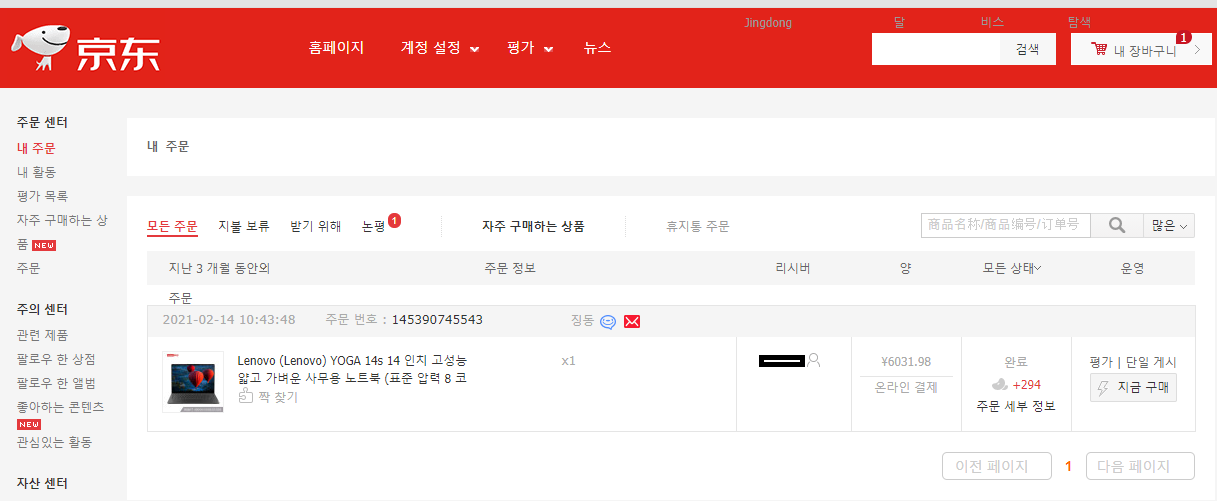Open 평가 목록 in sidebar
This screenshot has height=501, width=1217.
tap(42, 196)
